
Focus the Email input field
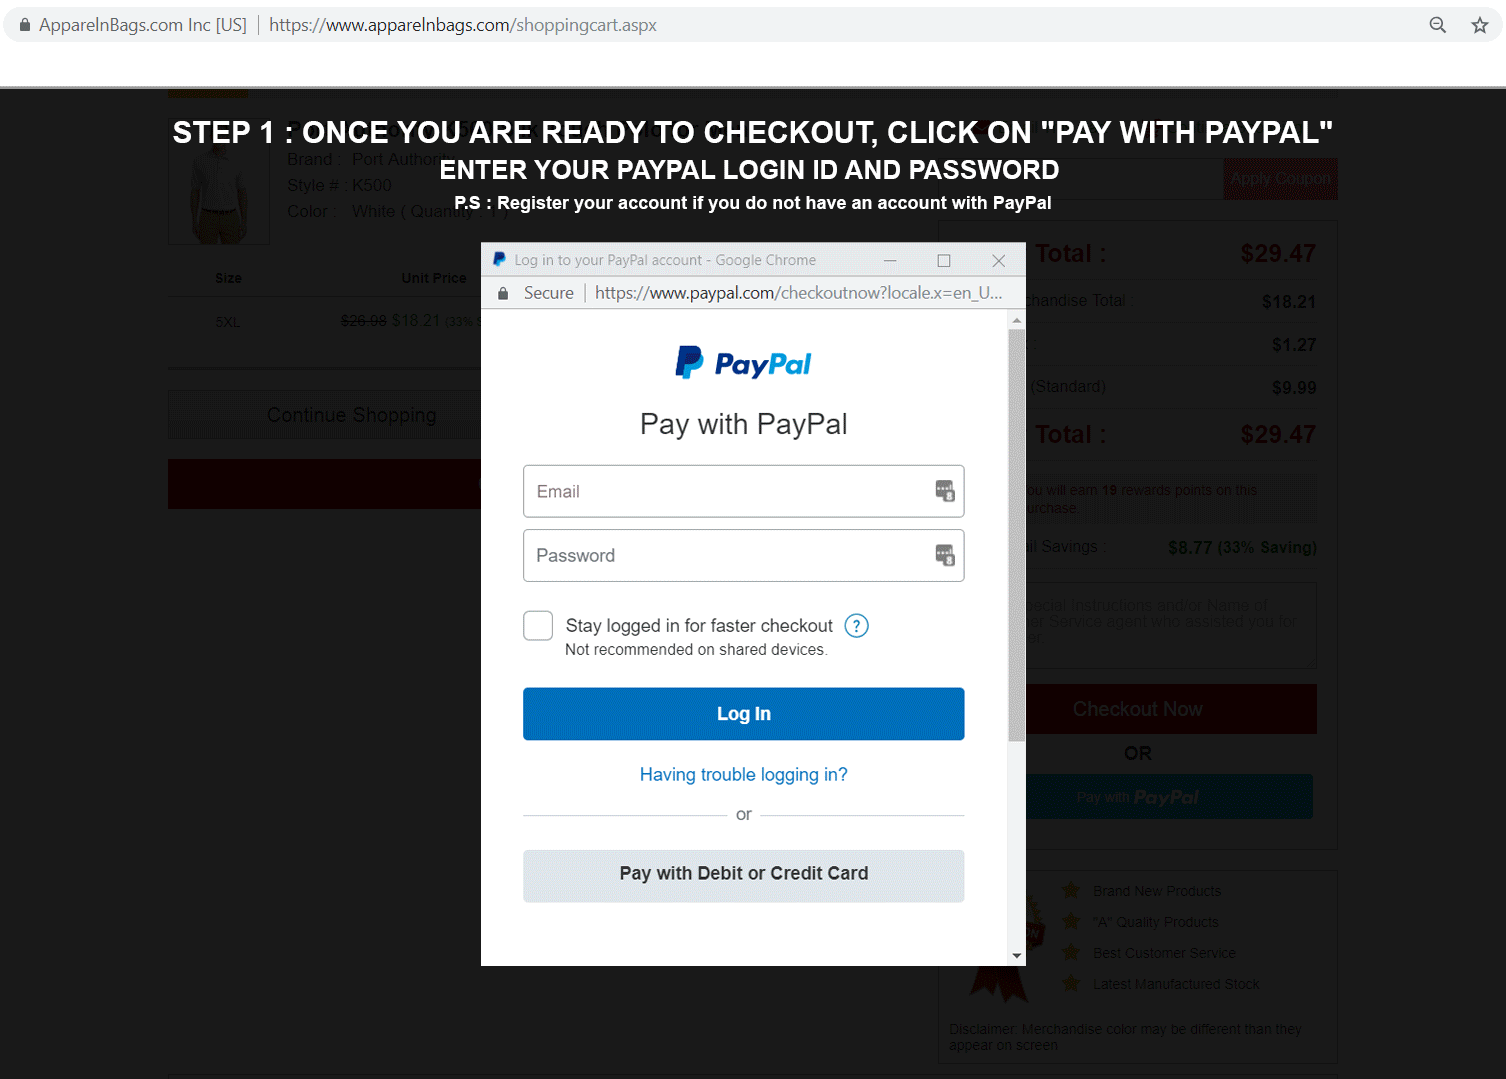click(x=744, y=491)
